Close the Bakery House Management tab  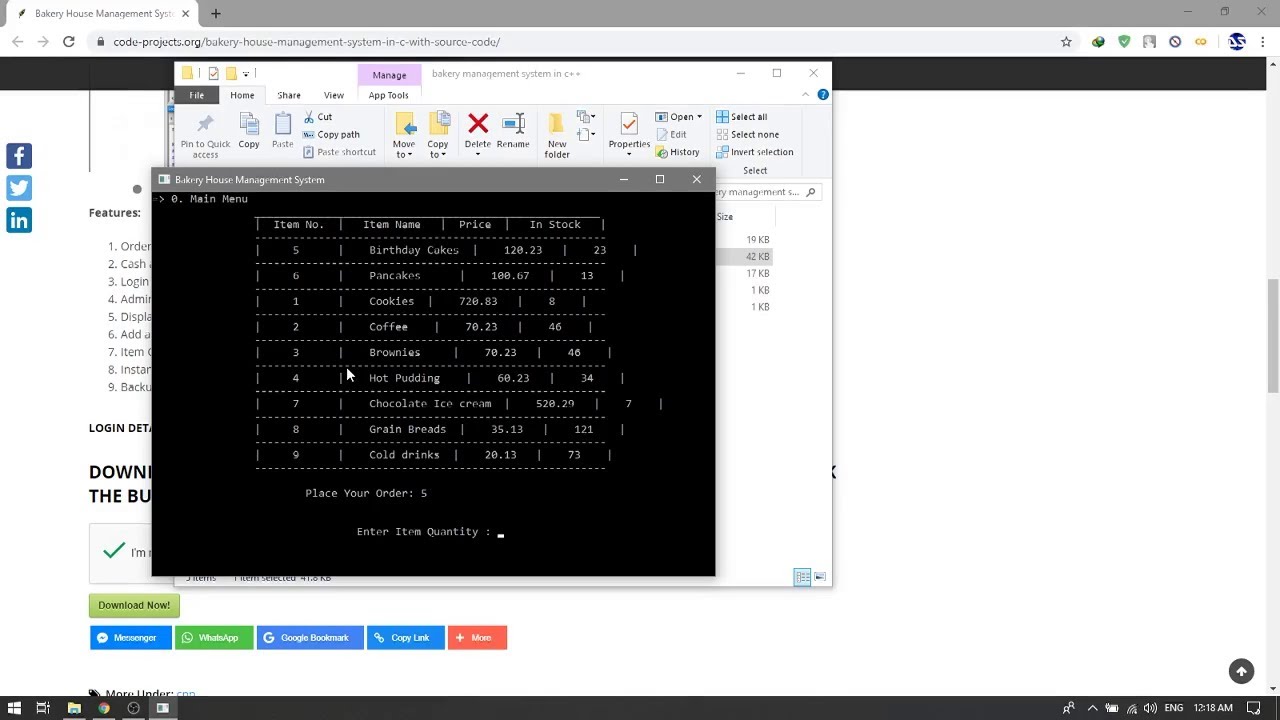click(x=185, y=14)
